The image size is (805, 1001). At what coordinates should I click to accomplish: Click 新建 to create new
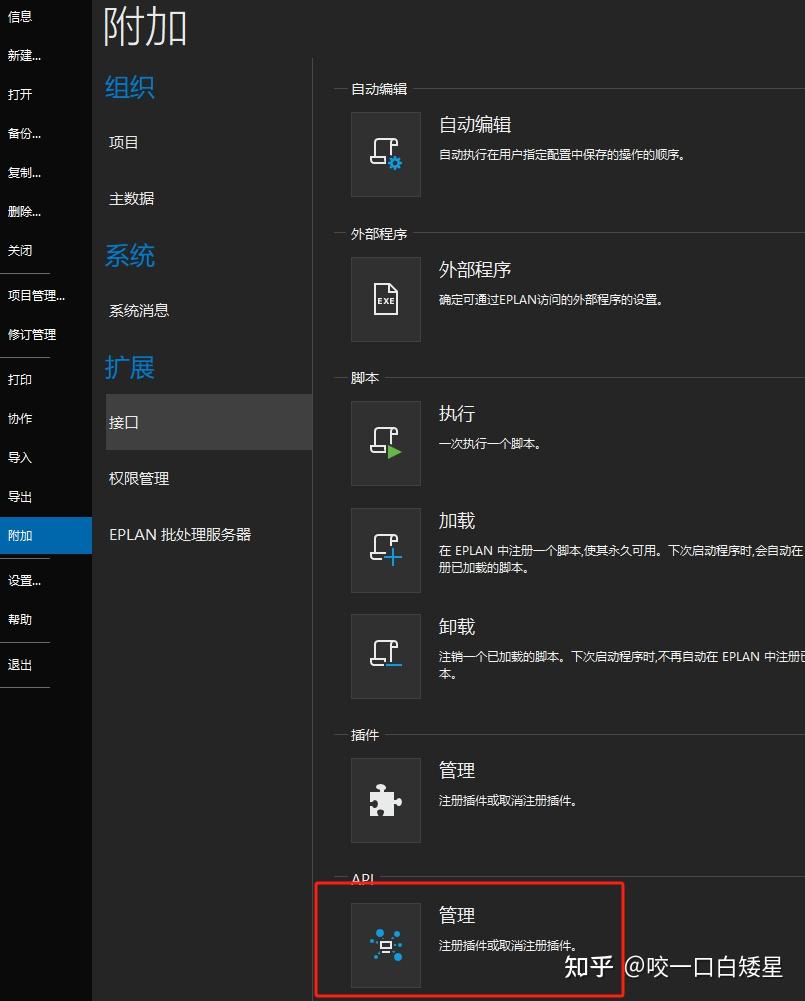tap(25, 55)
